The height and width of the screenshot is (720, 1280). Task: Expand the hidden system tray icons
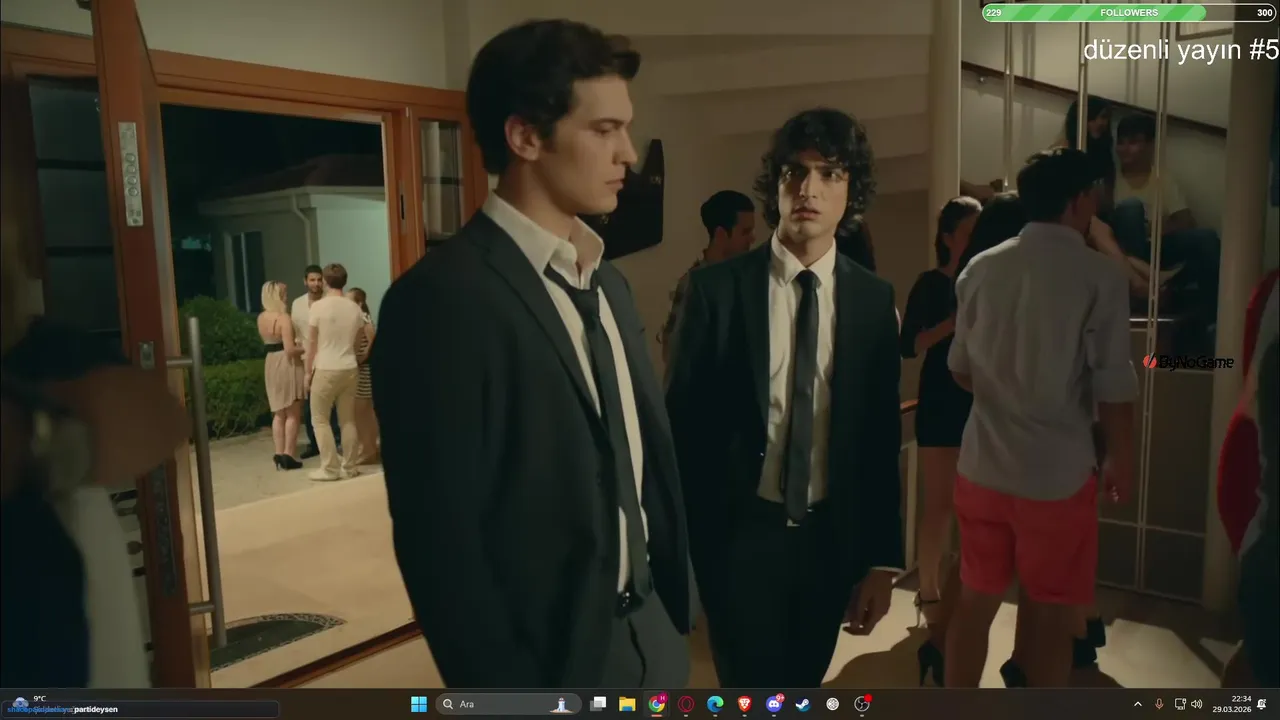[x=1137, y=704]
